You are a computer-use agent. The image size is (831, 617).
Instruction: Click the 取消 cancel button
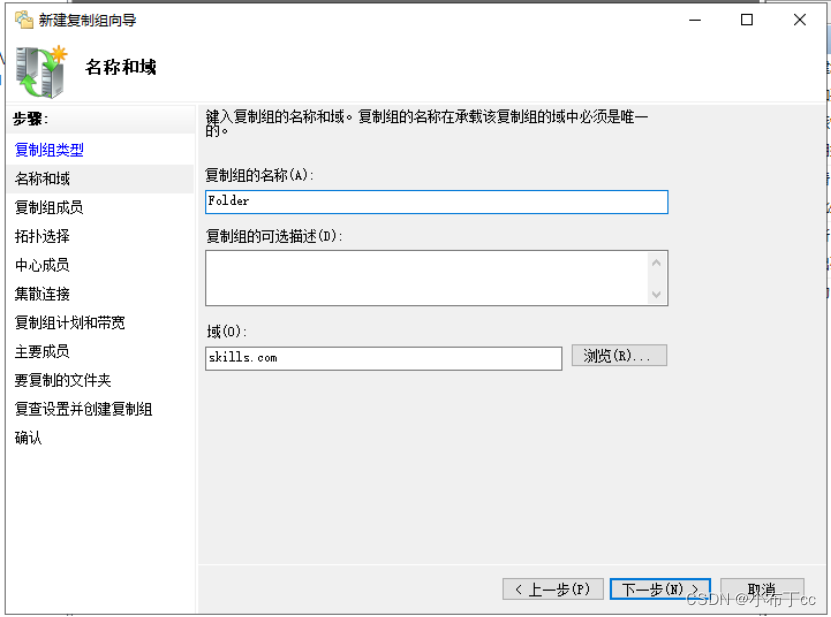pyautogui.click(x=761, y=589)
